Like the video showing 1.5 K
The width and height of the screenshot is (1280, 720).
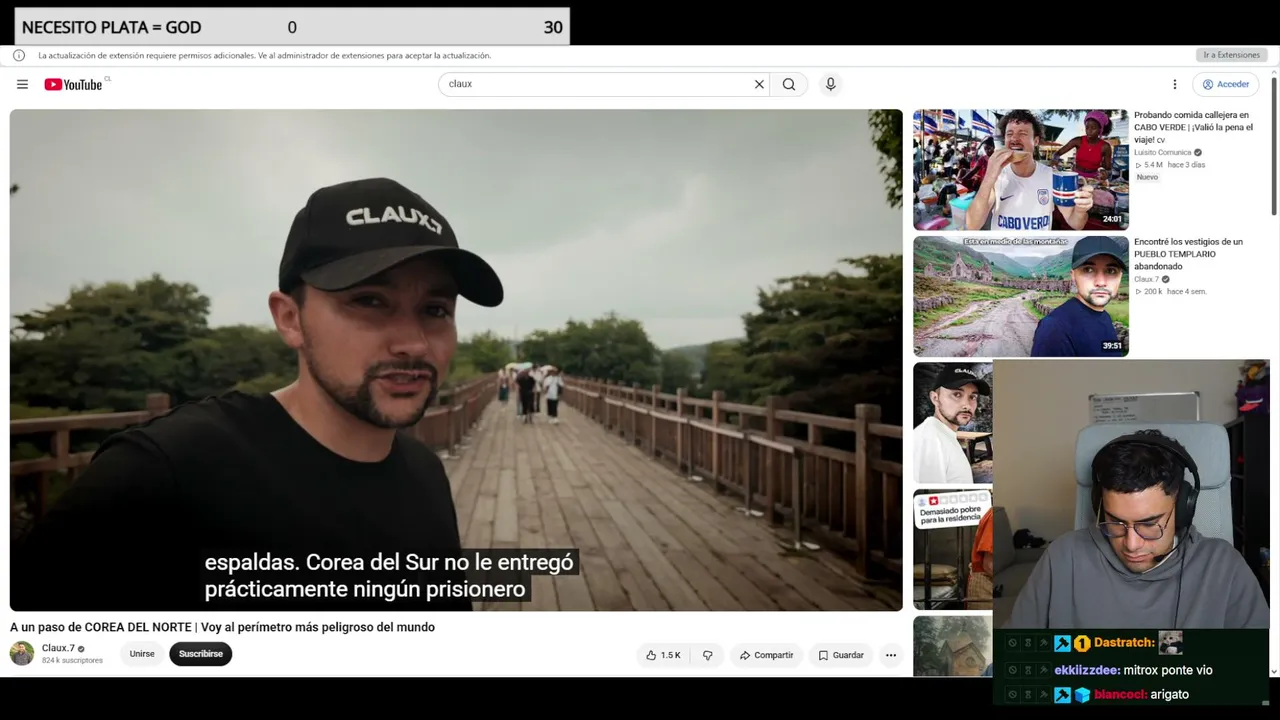pos(663,656)
